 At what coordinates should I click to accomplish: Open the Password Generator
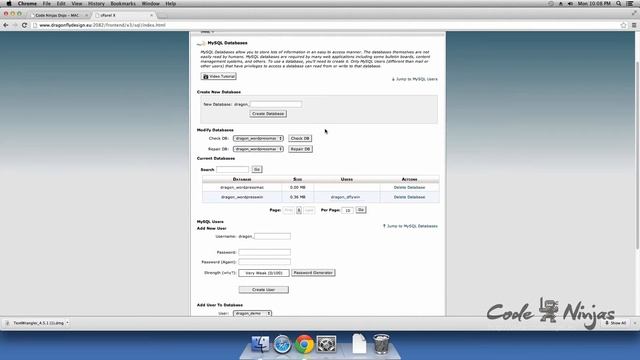pyautogui.click(x=313, y=273)
